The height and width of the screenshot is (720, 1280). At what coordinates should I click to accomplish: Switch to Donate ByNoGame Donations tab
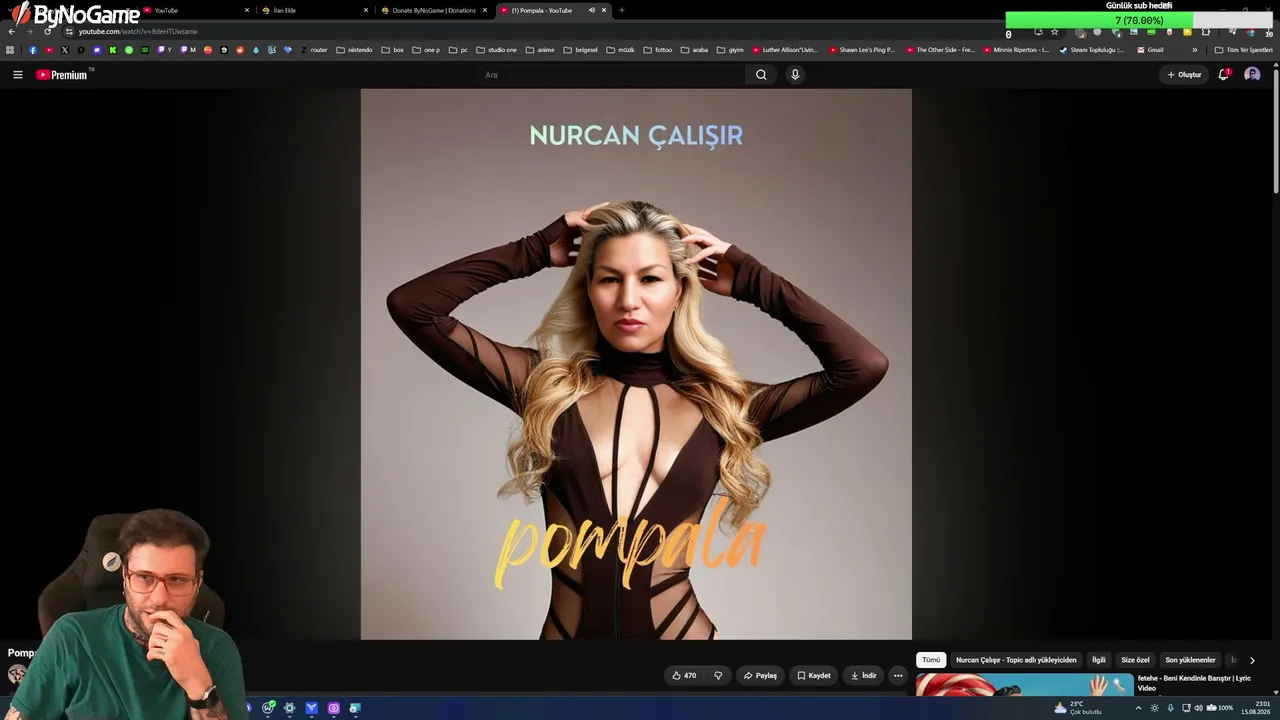click(433, 10)
